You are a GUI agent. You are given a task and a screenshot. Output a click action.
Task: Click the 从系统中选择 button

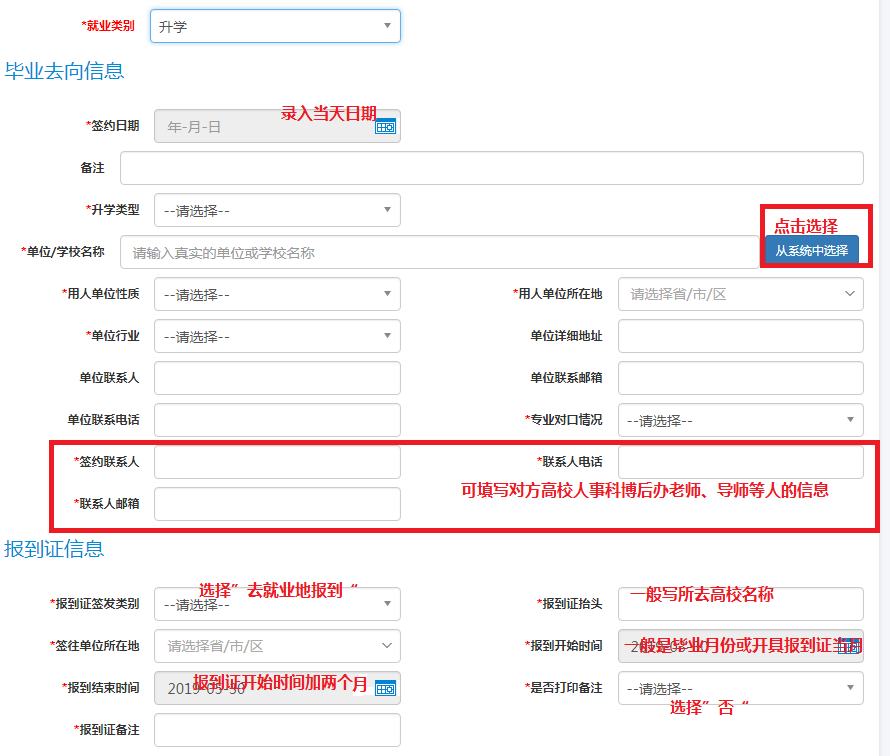pyautogui.click(x=811, y=251)
